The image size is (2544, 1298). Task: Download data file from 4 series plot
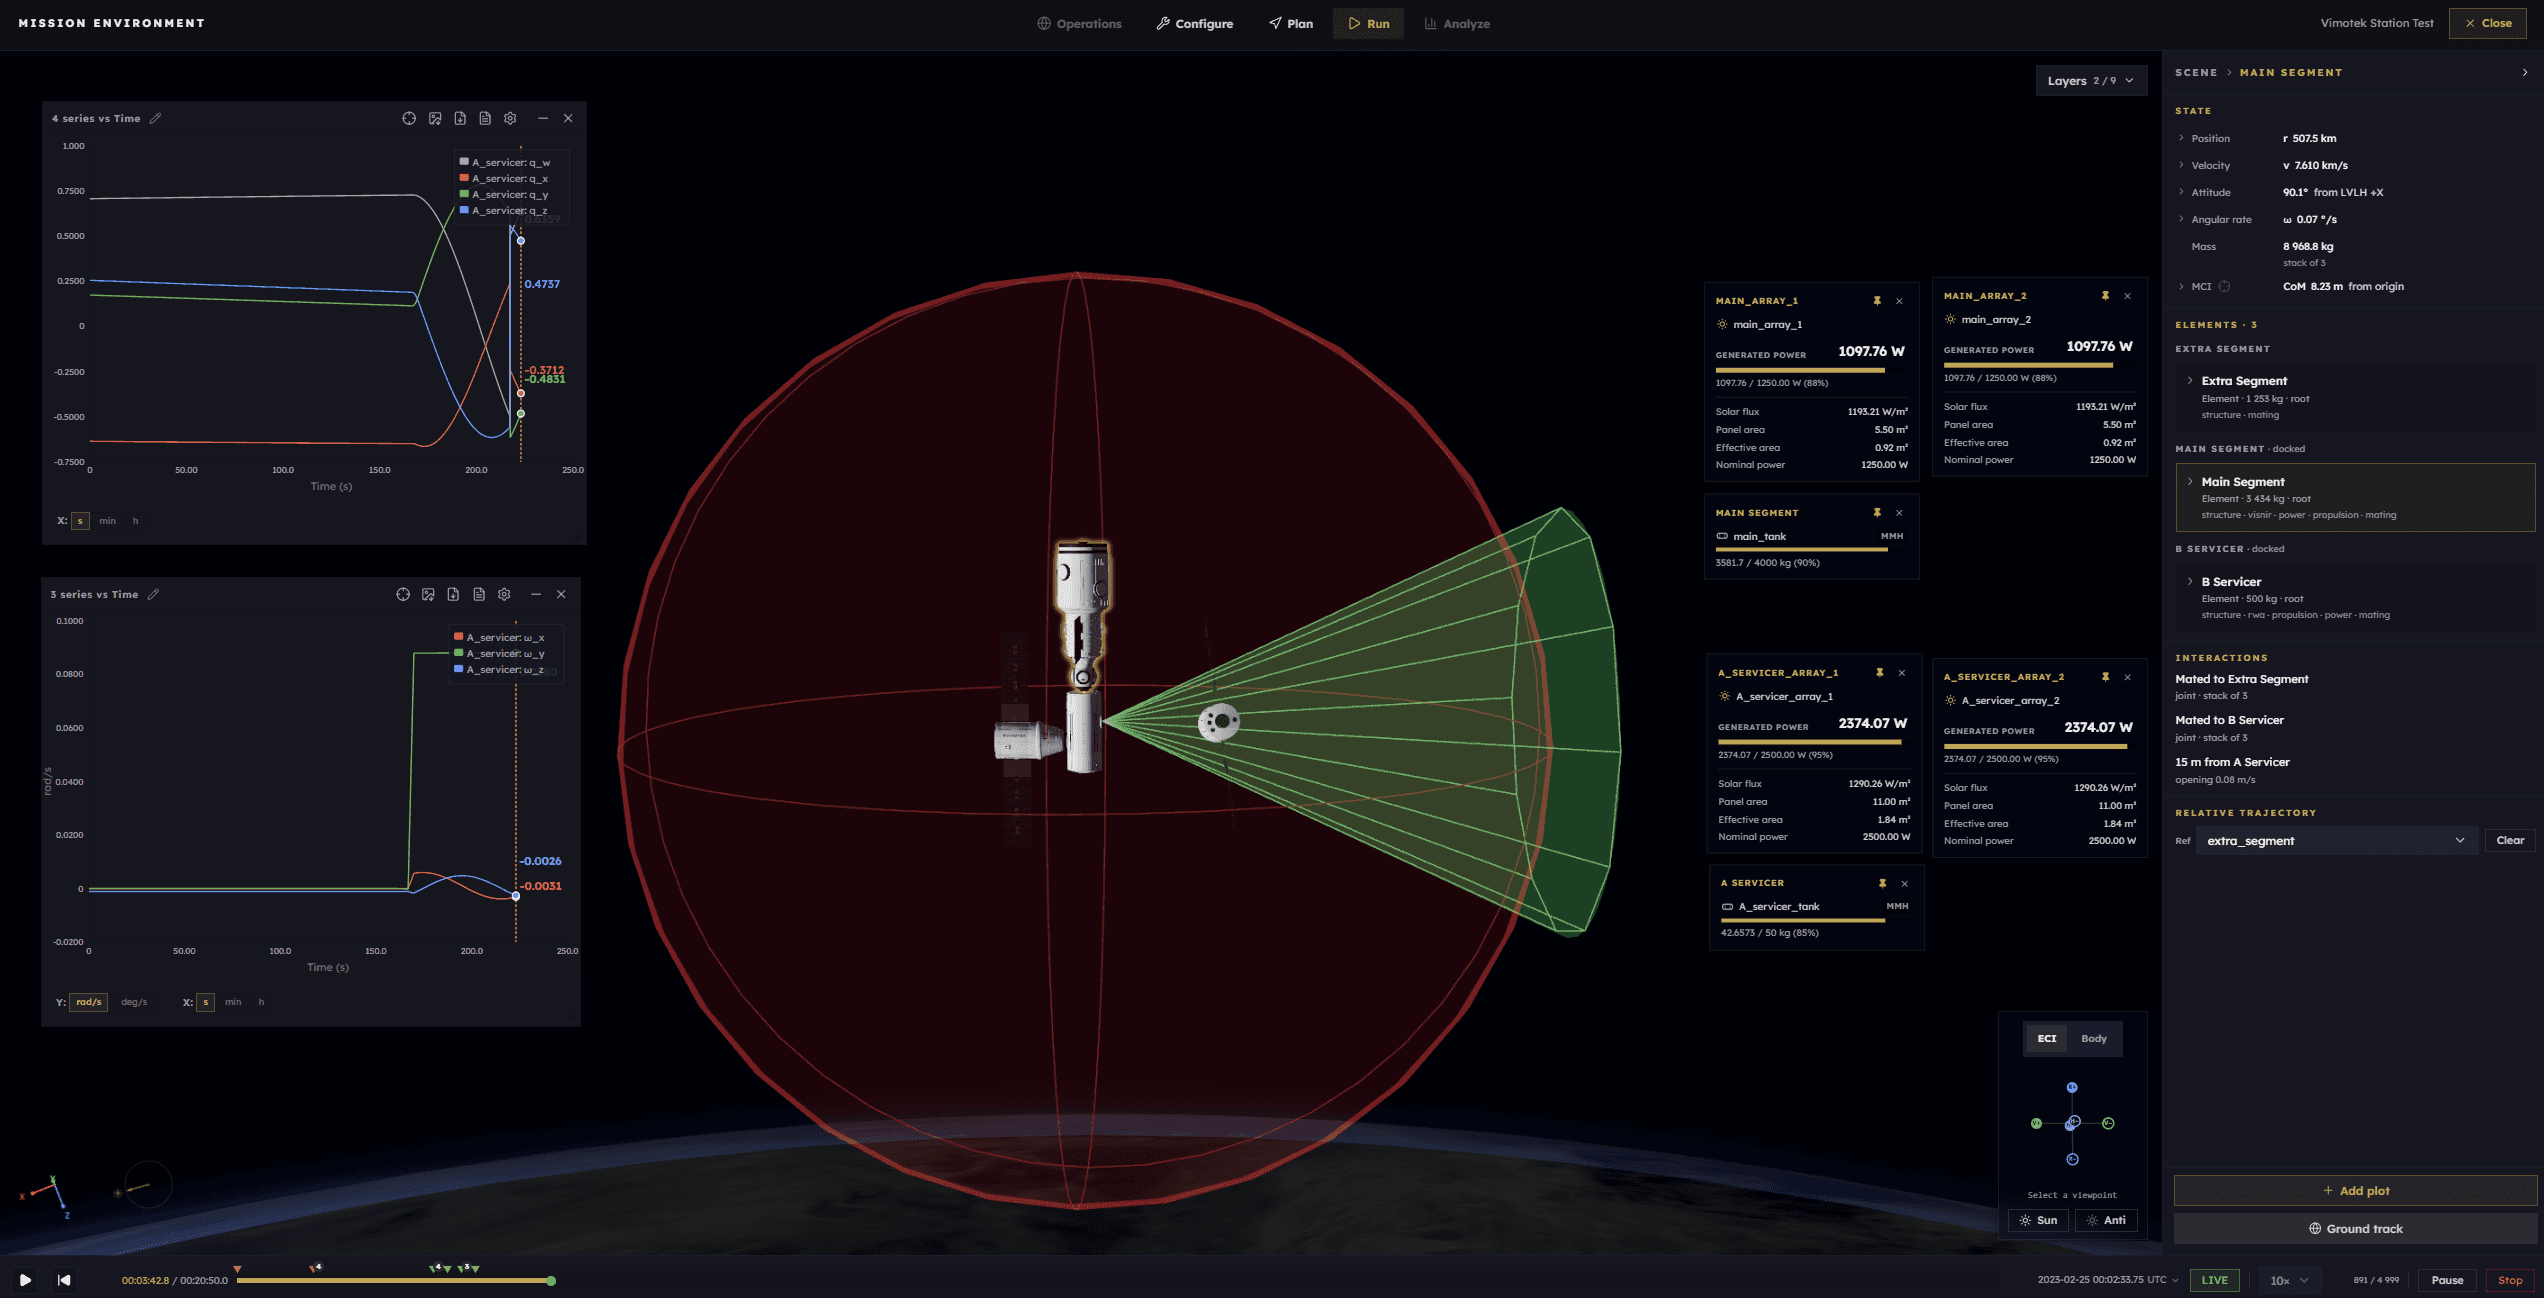tap(460, 118)
